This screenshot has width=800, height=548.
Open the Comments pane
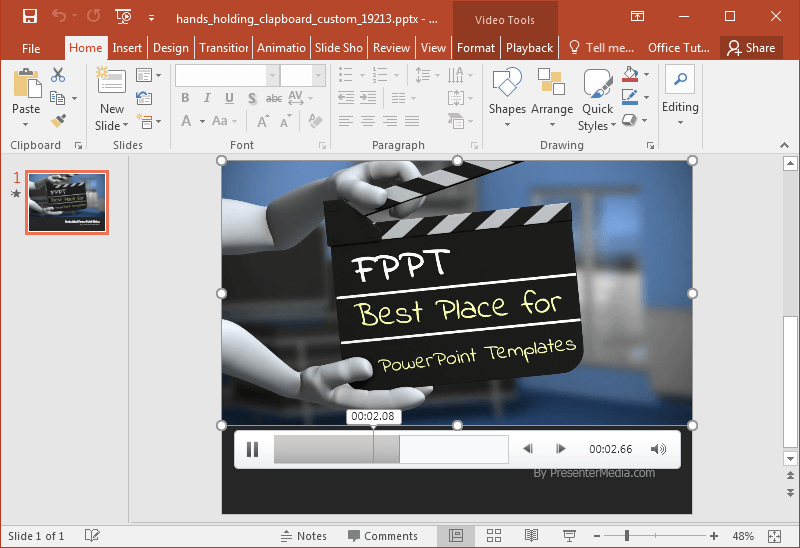click(382, 536)
